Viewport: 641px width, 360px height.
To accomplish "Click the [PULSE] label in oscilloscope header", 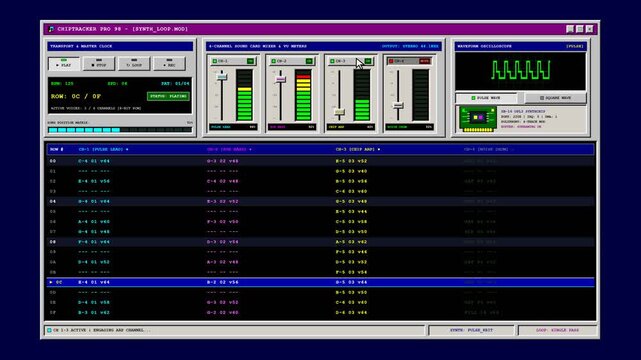I will point(575,46).
